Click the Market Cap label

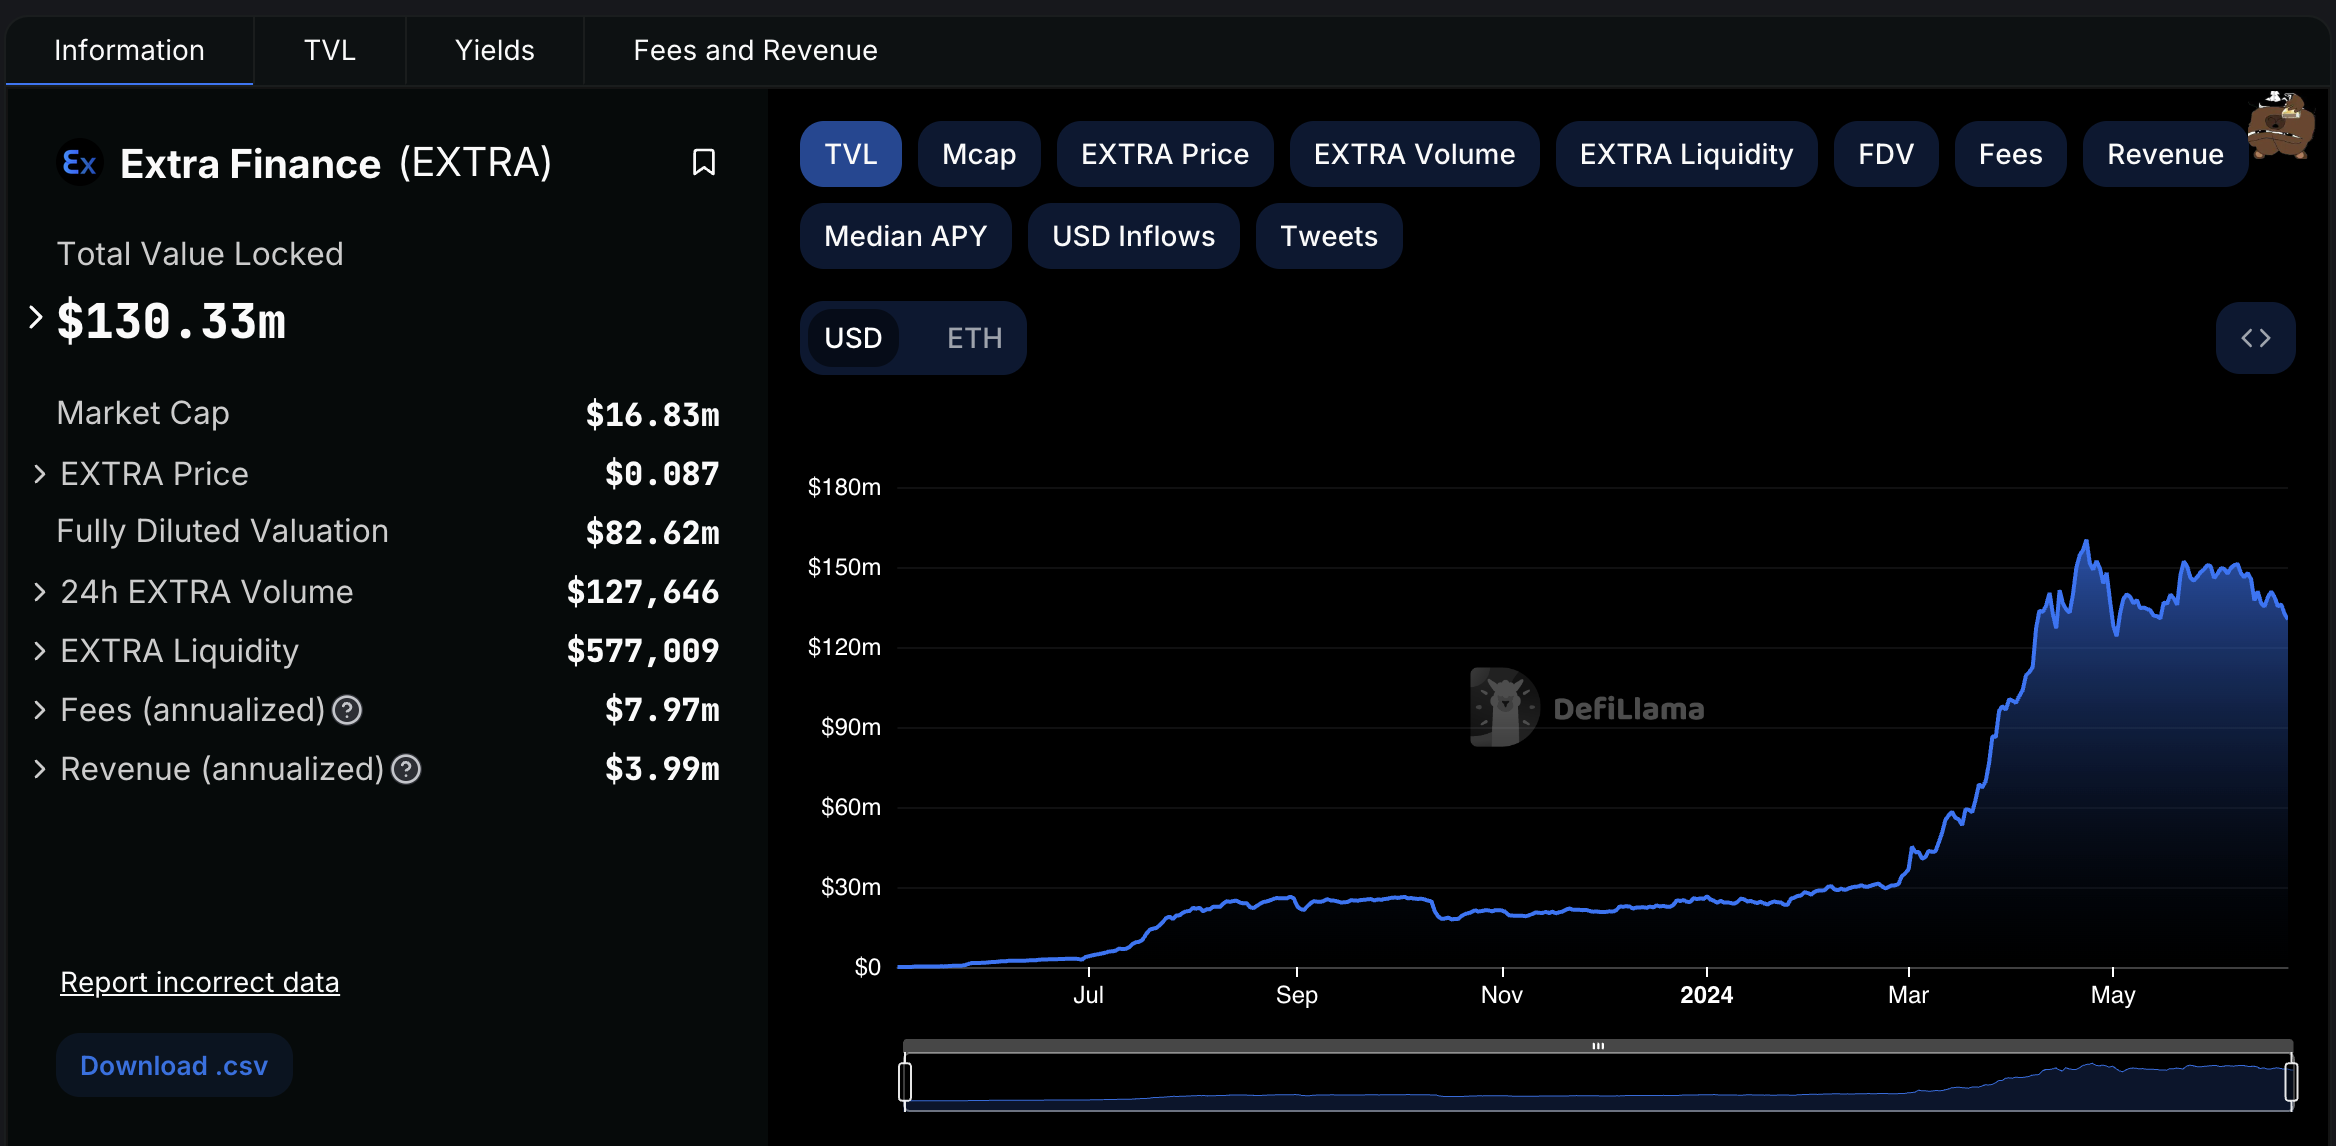(143, 413)
